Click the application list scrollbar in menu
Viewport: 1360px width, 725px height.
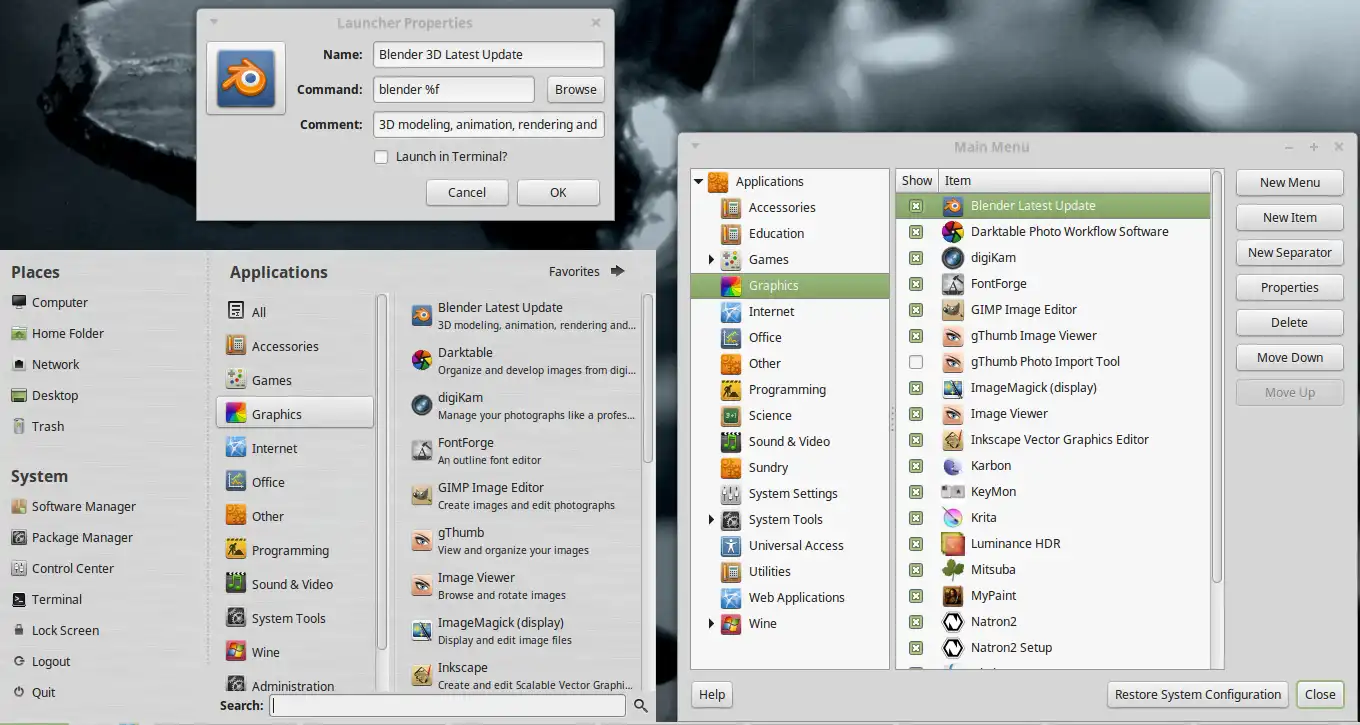pyautogui.click(x=648, y=378)
